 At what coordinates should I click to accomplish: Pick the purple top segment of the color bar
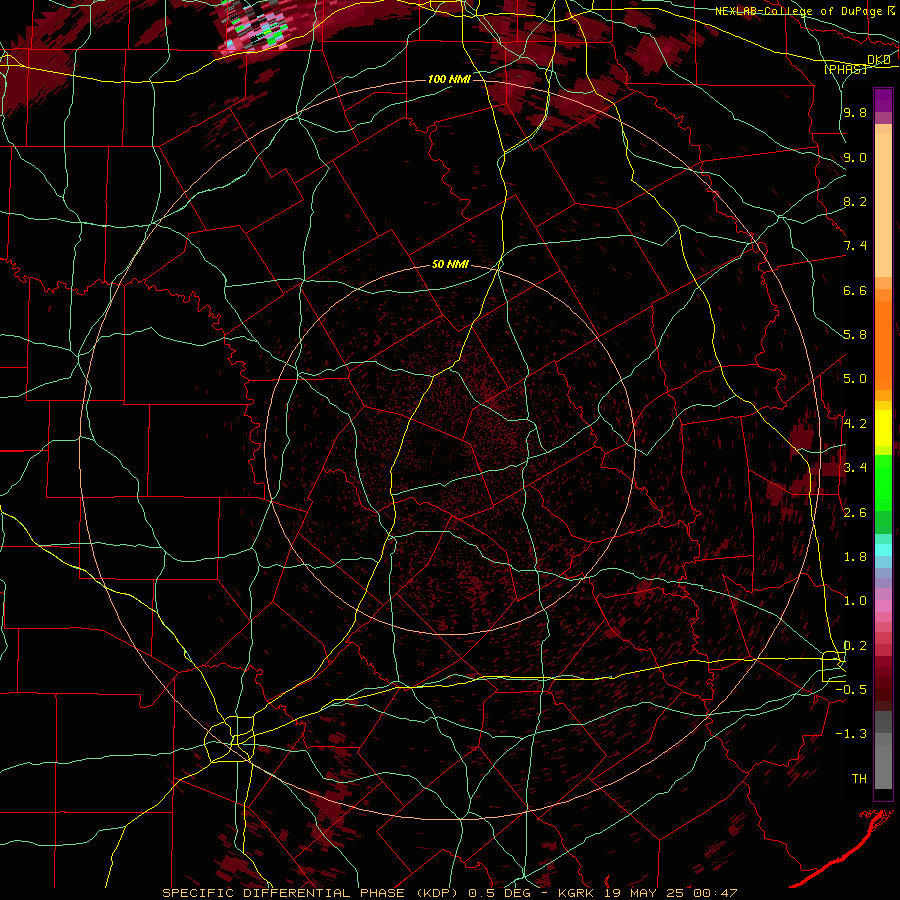tap(883, 100)
